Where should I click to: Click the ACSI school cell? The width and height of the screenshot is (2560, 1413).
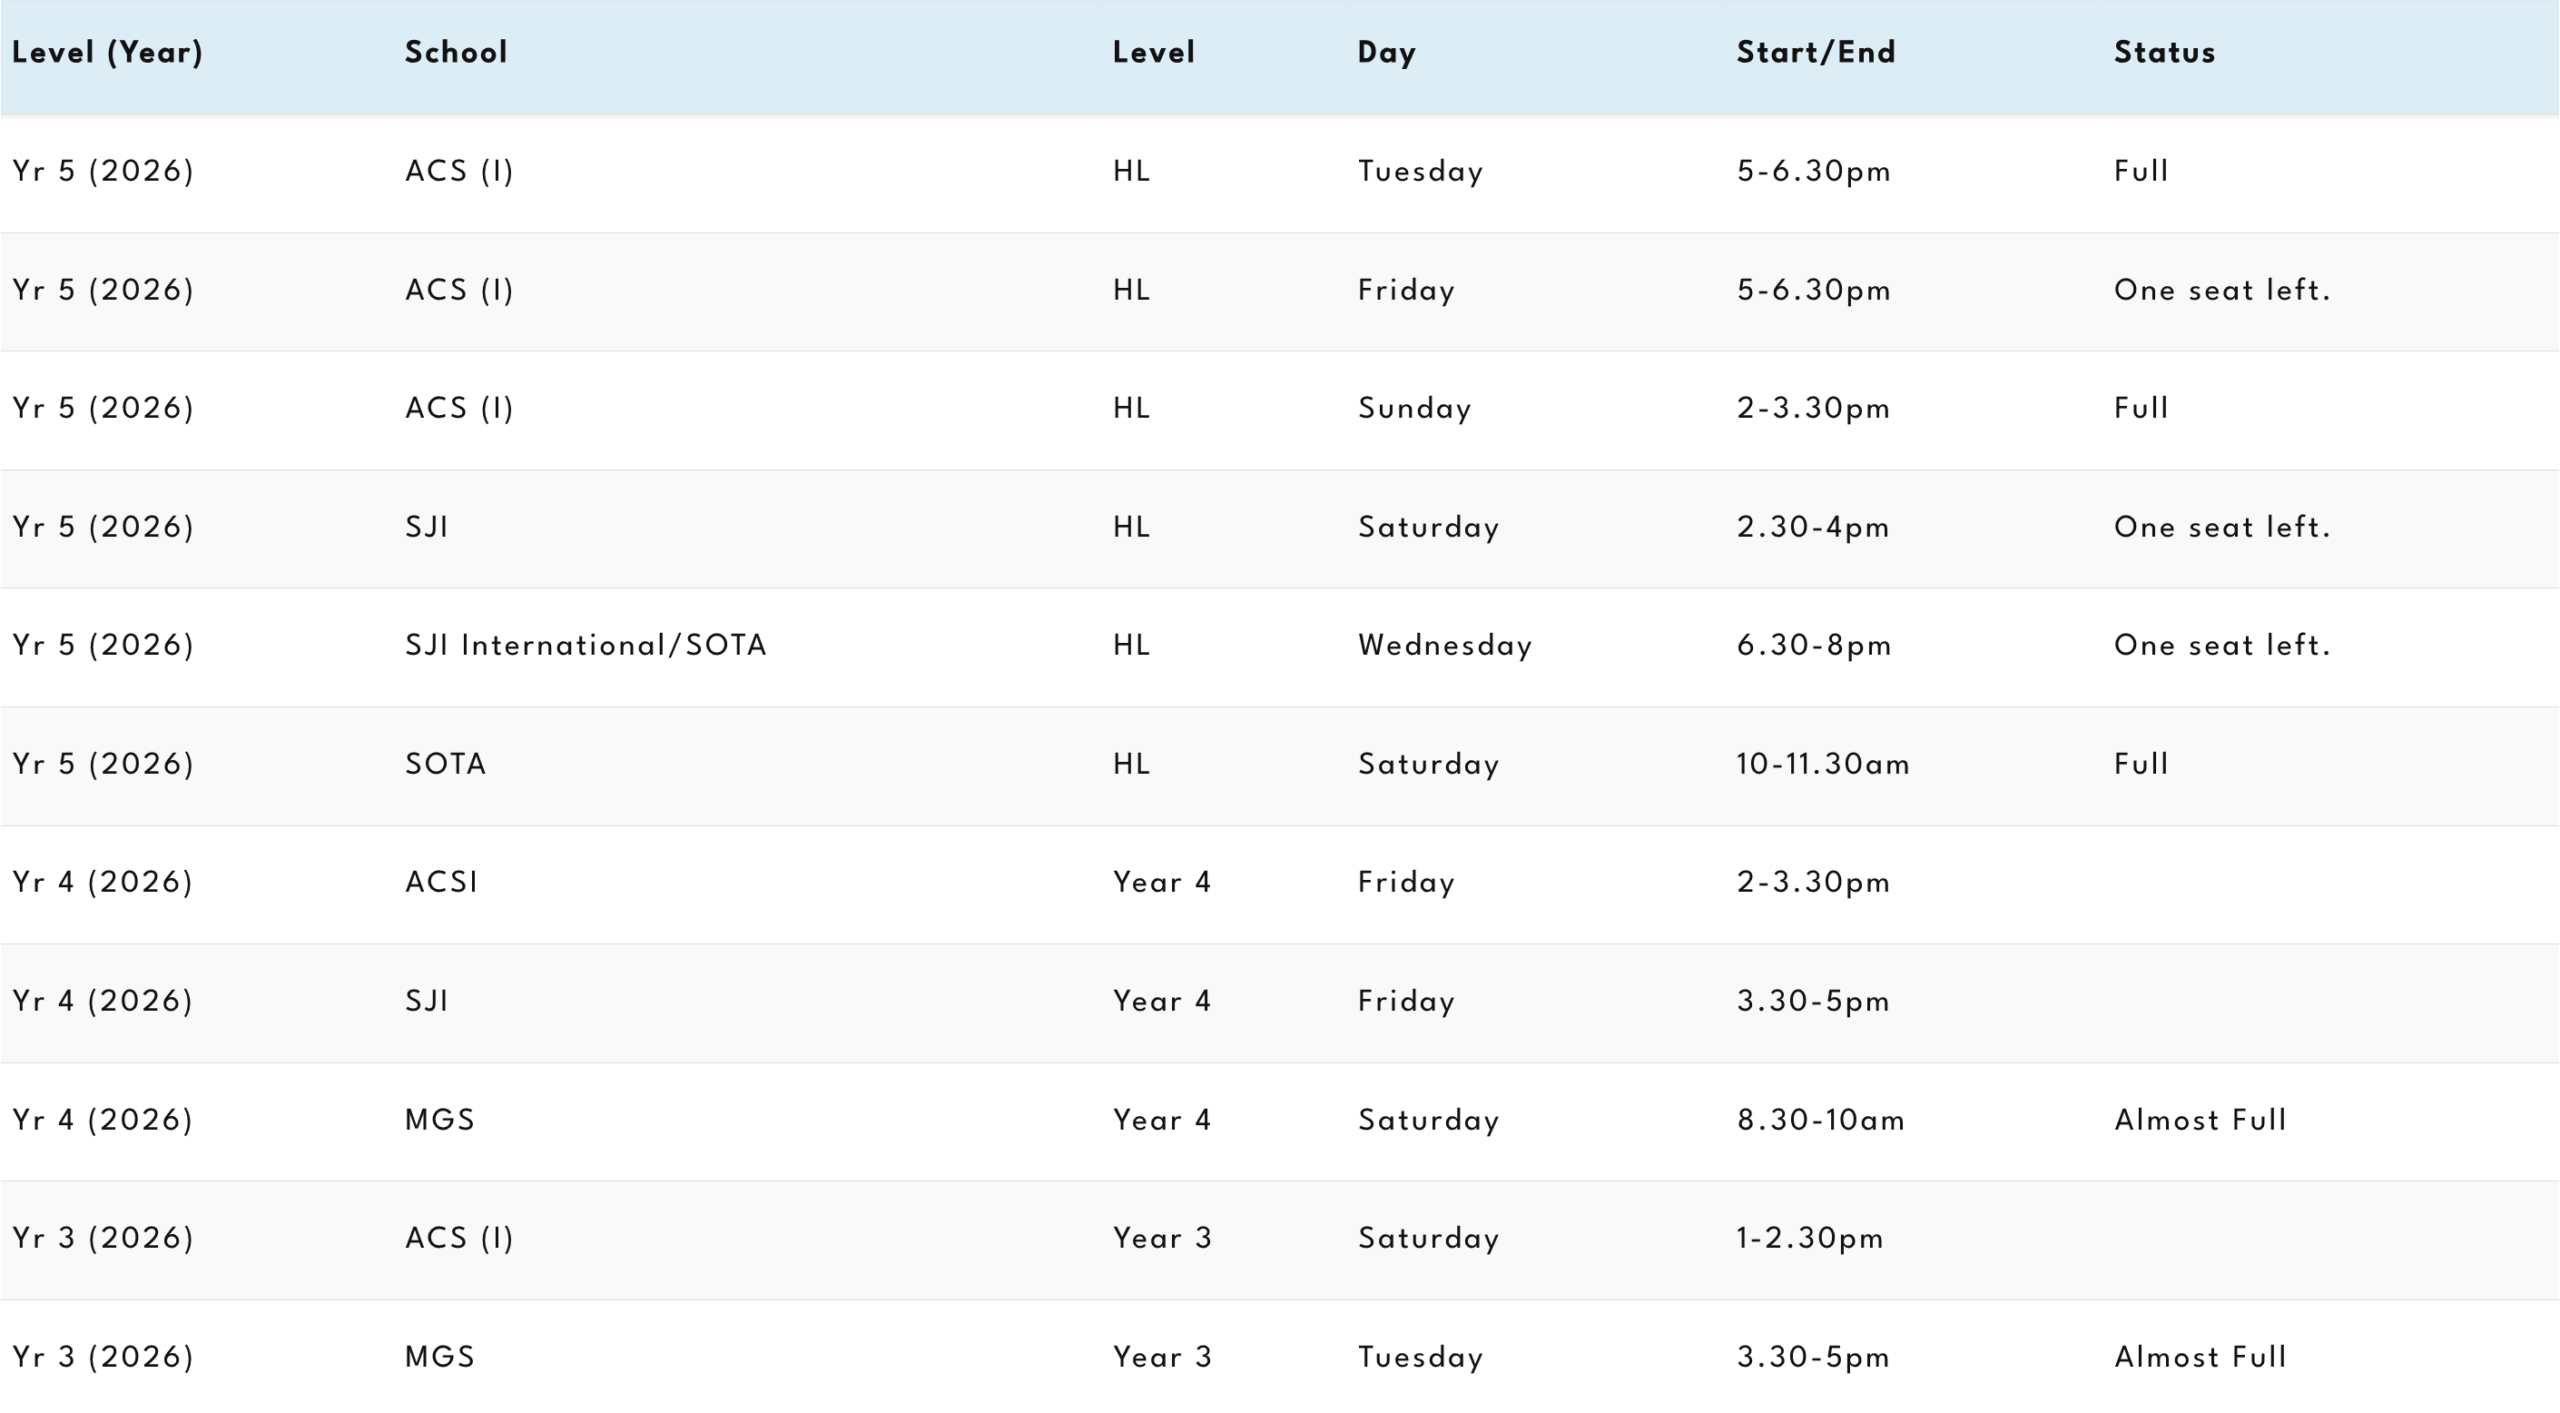click(x=441, y=882)
